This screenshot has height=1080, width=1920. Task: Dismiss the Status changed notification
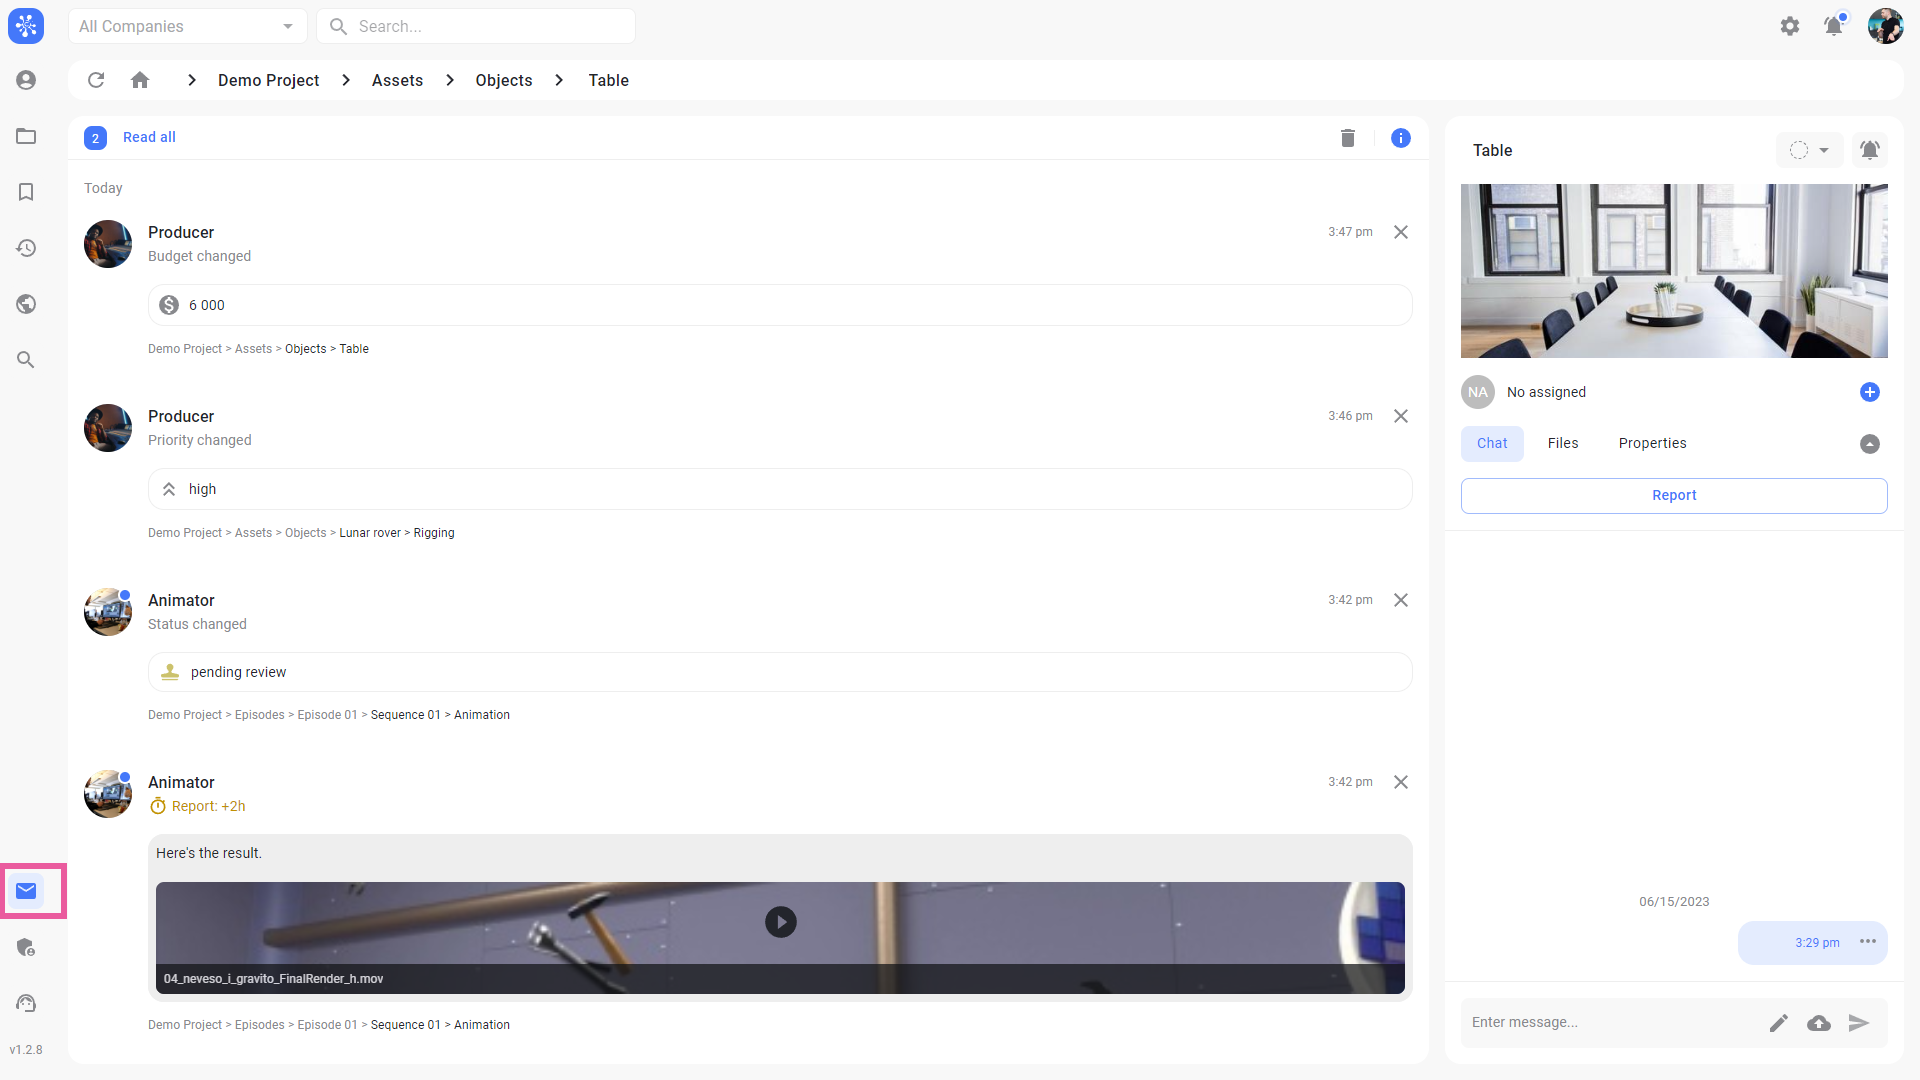pos(1401,600)
